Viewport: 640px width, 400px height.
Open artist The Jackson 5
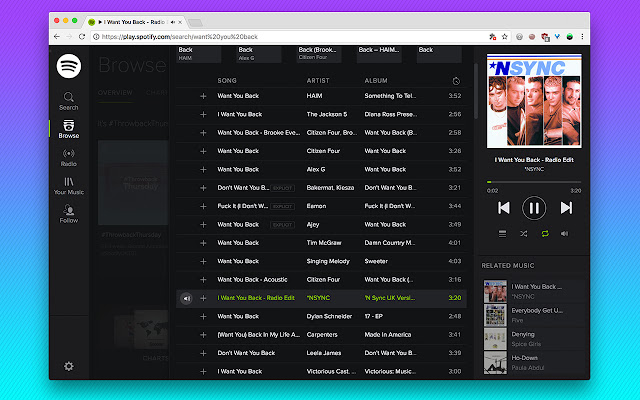(x=327, y=114)
